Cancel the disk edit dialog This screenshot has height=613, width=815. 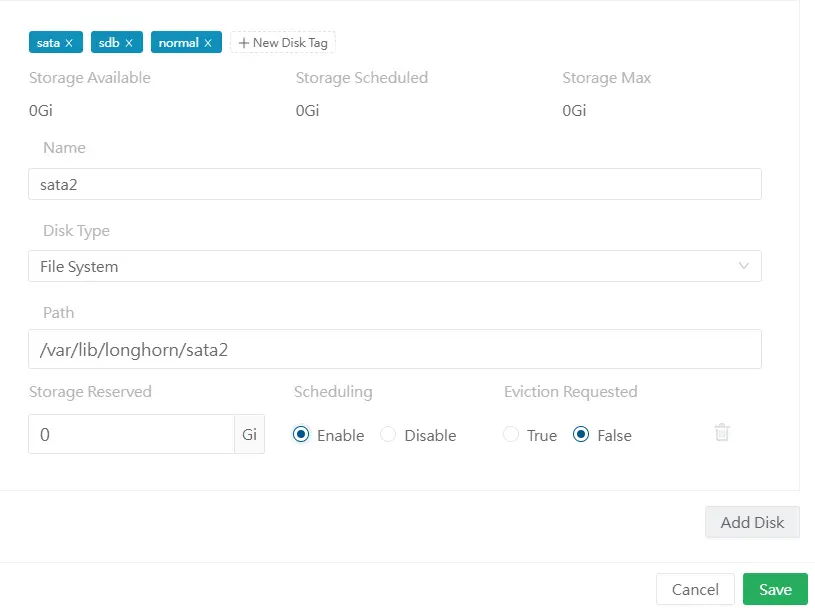click(x=694, y=589)
